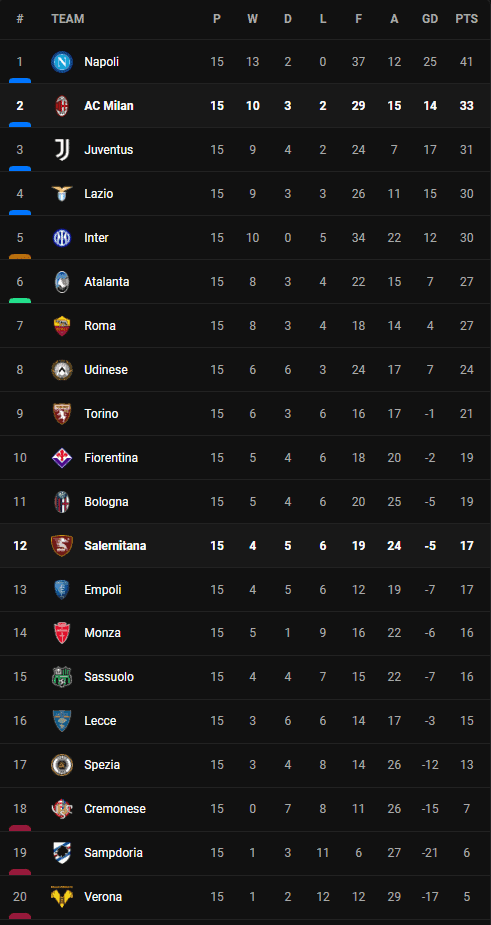This screenshot has height=925, width=491.
Task: Open the Salernitana team name link
Action: point(115,546)
